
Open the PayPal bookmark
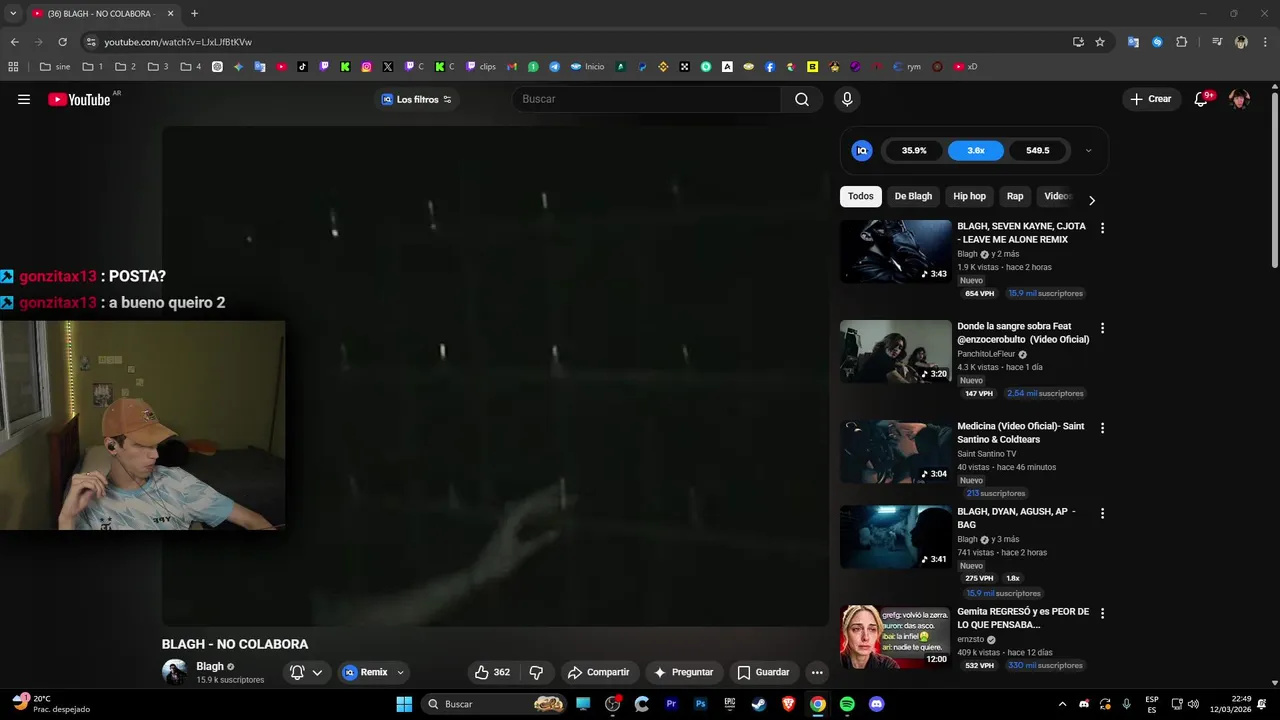coord(642,67)
